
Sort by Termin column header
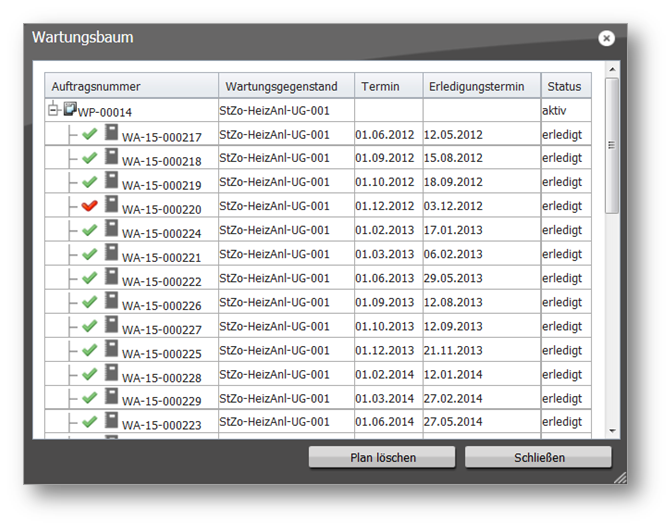[389, 86]
